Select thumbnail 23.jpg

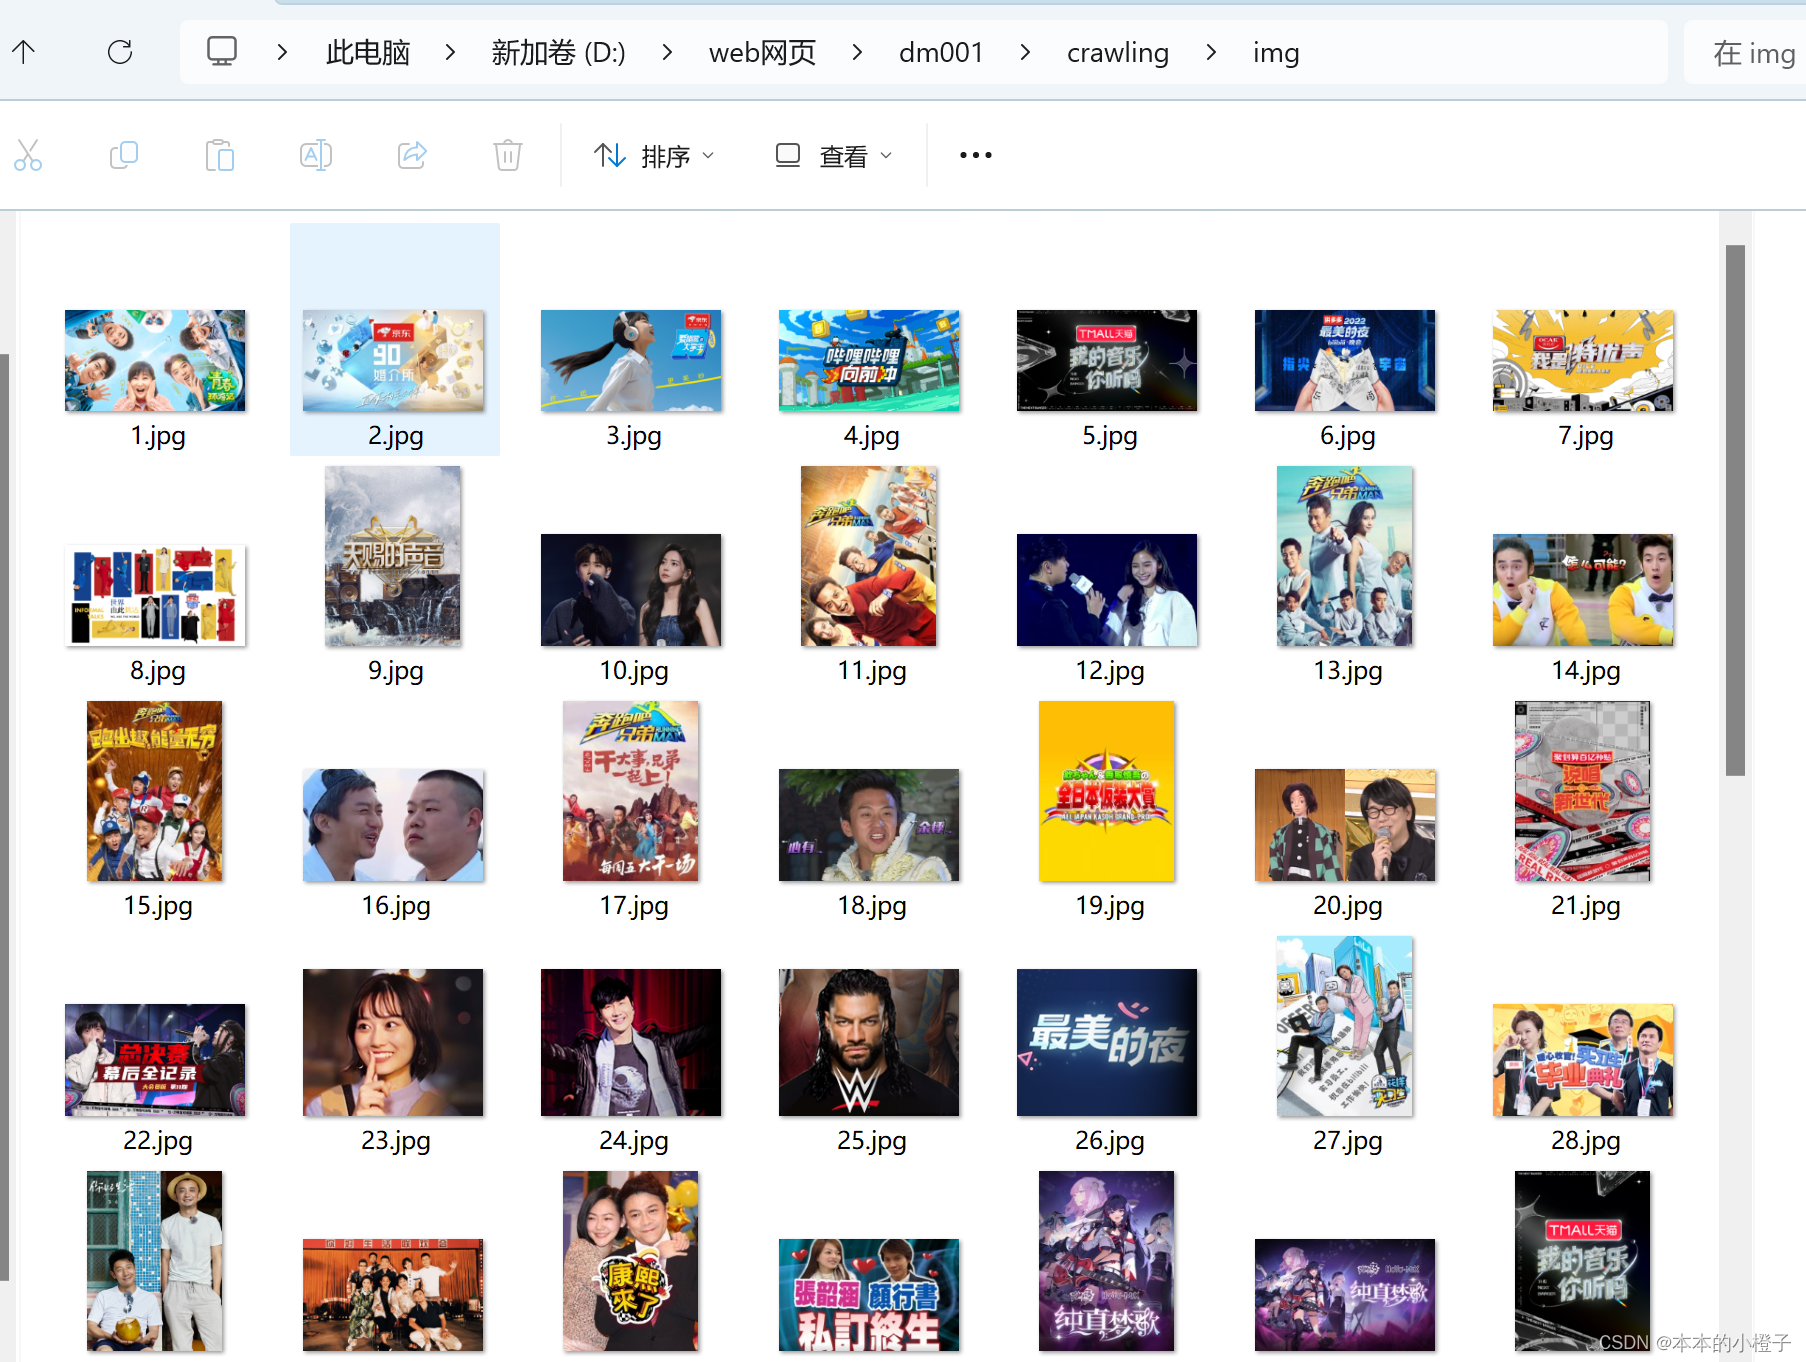tap(393, 1042)
